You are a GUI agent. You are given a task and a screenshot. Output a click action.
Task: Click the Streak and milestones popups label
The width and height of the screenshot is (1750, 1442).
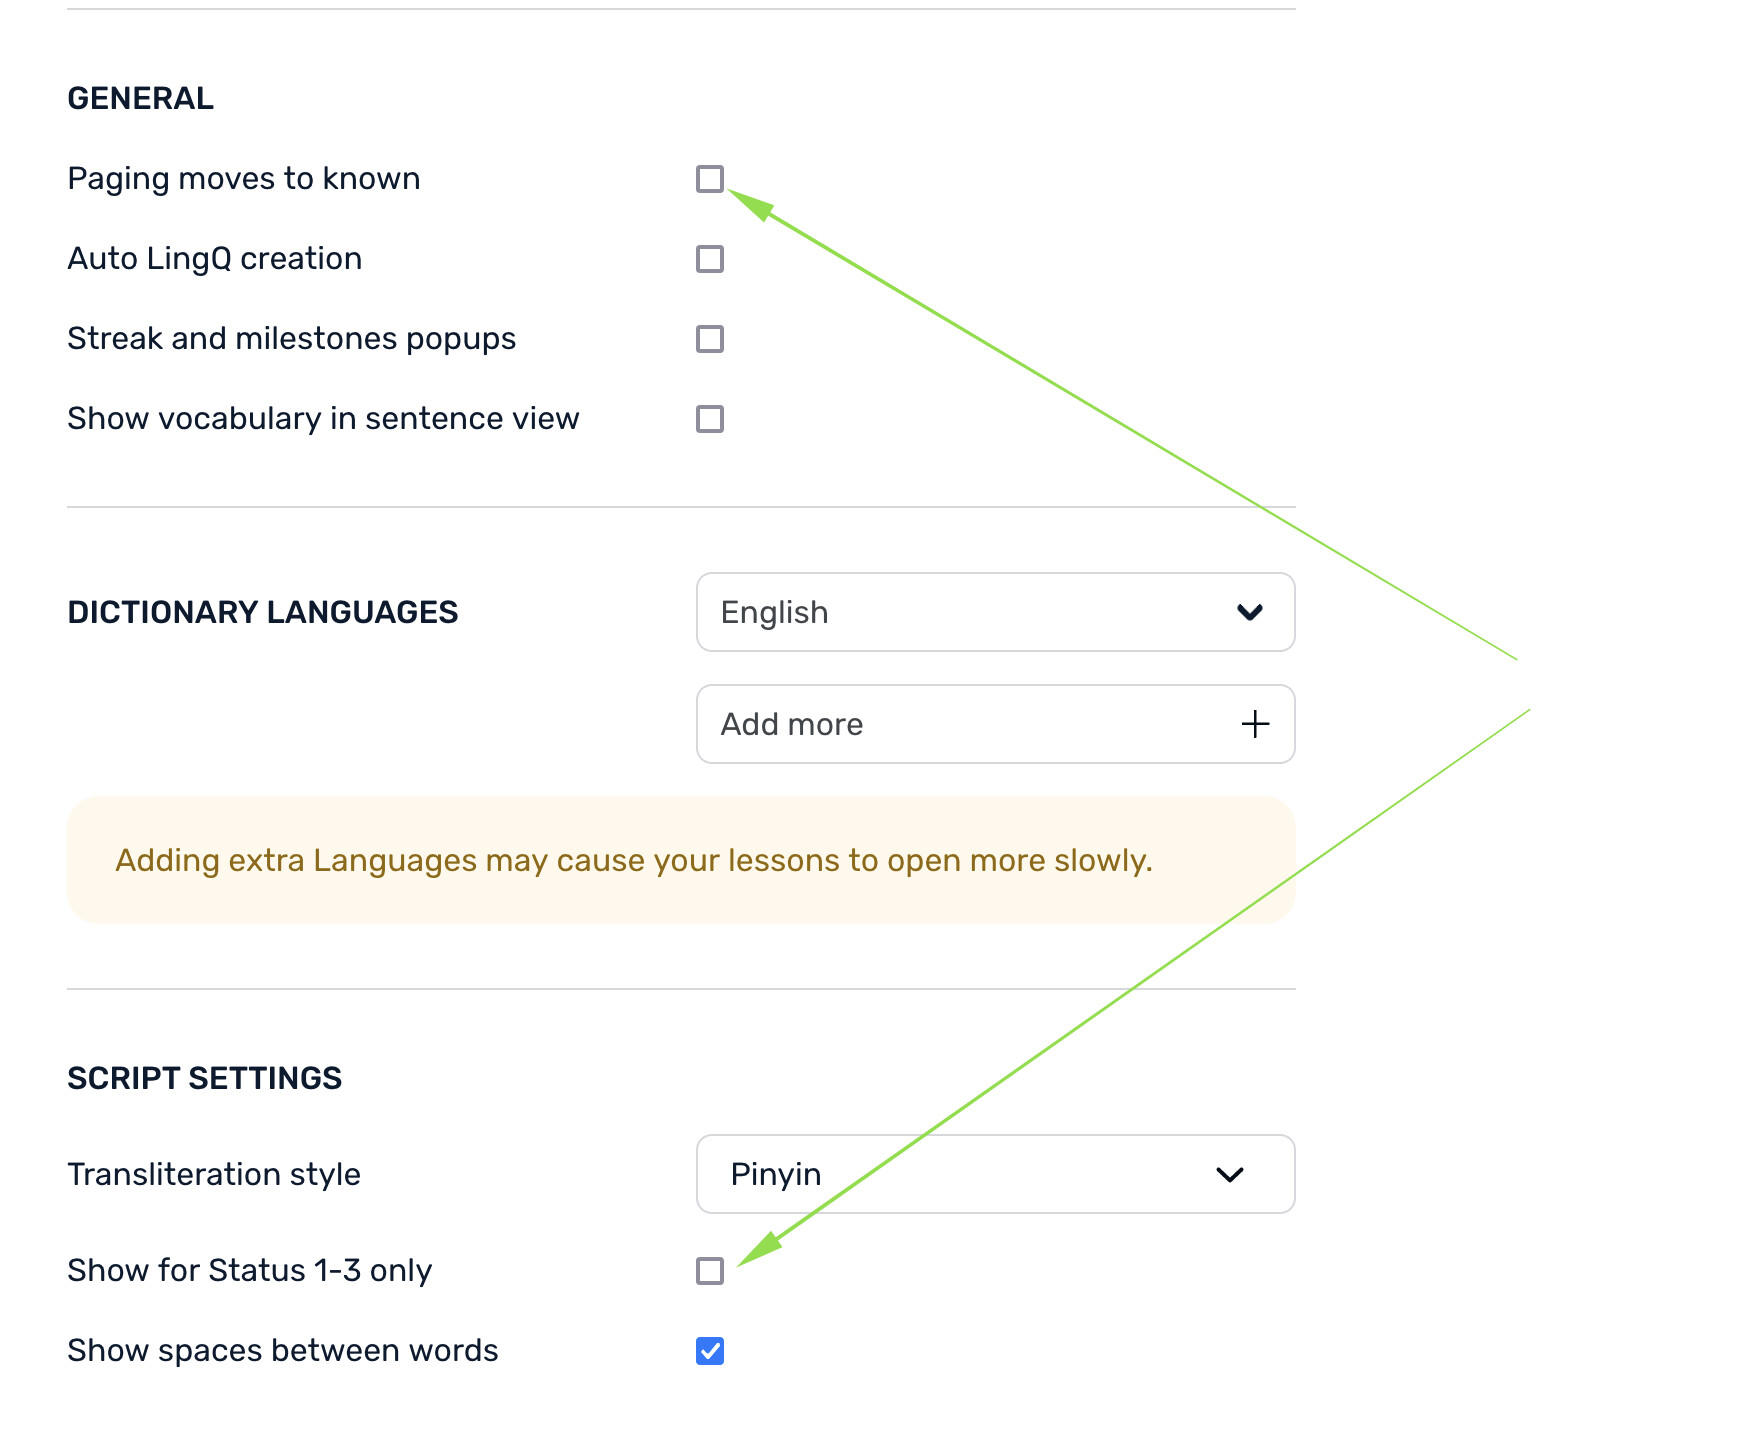292,339
